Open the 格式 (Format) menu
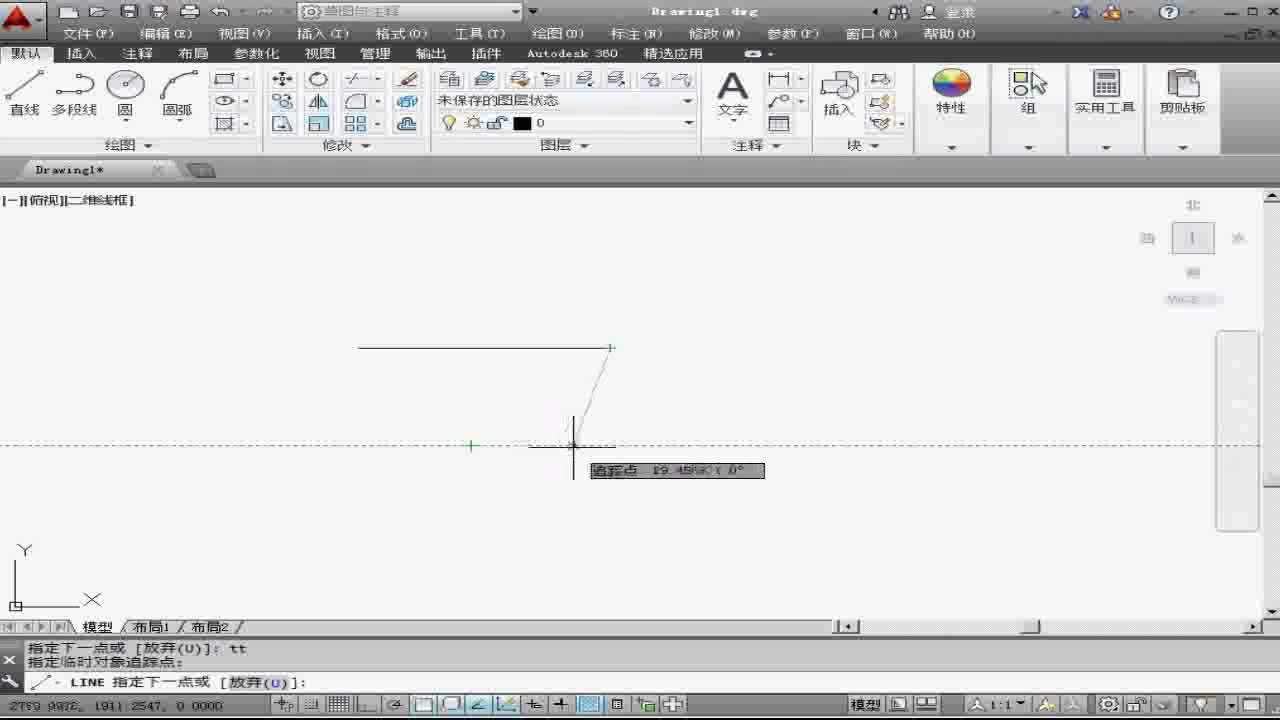 (x=399, y=33)
